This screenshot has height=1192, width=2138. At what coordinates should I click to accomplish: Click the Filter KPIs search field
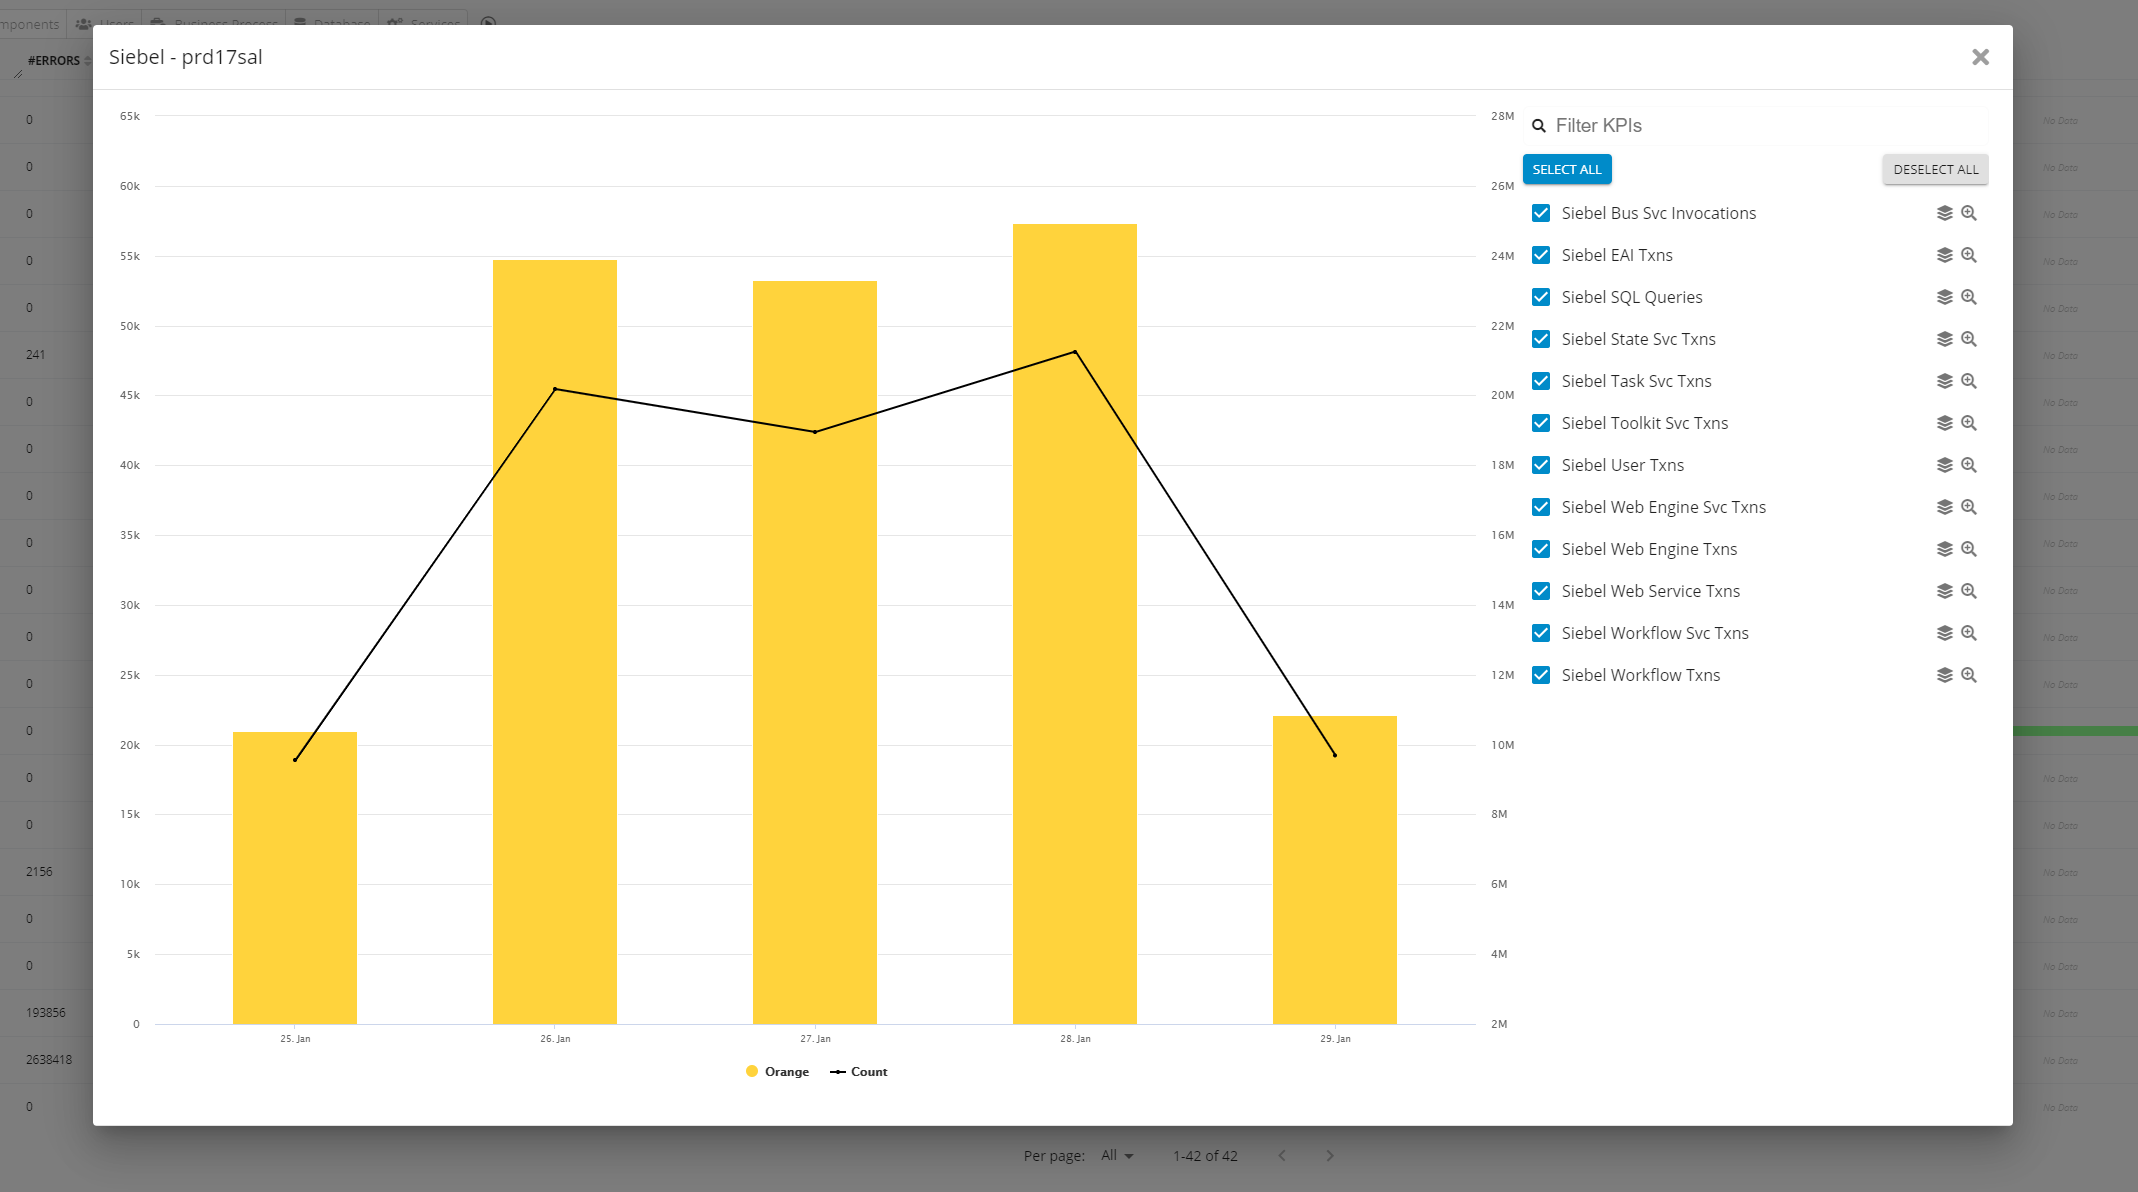[1760, 125]
